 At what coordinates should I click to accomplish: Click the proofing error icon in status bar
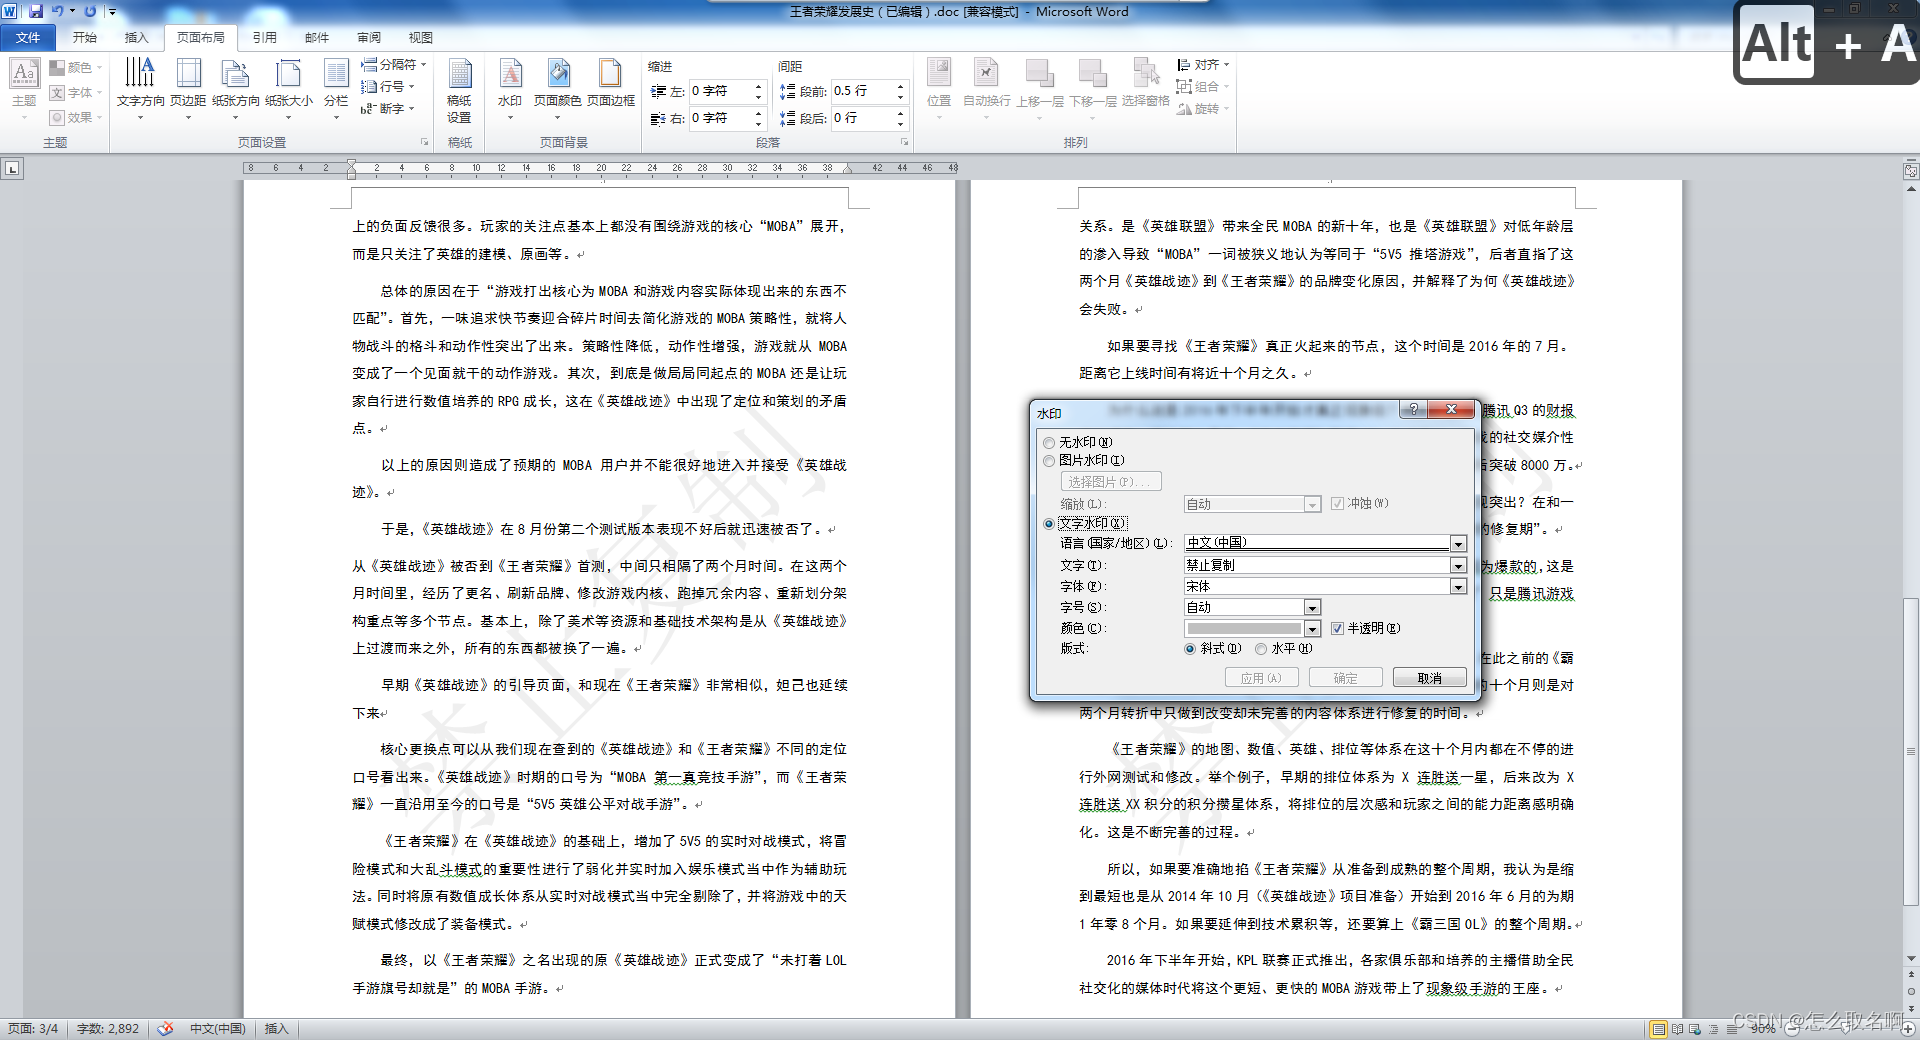point(165,1028)
